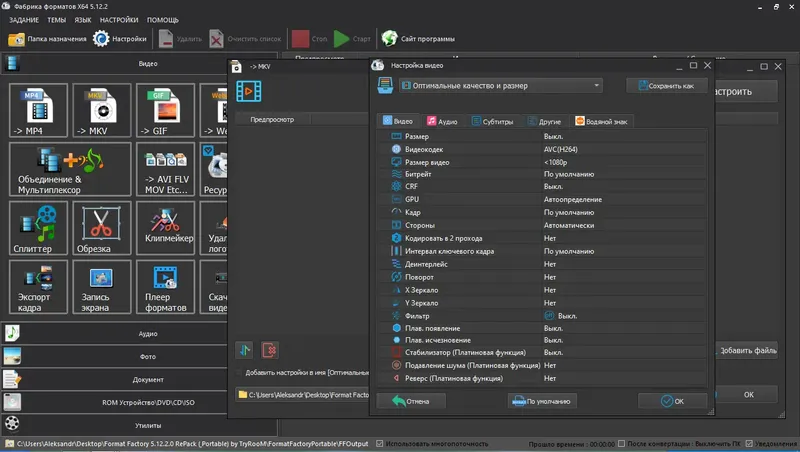
Task: Expand the Аудио category panel
Action: click(x=115, y=333)
